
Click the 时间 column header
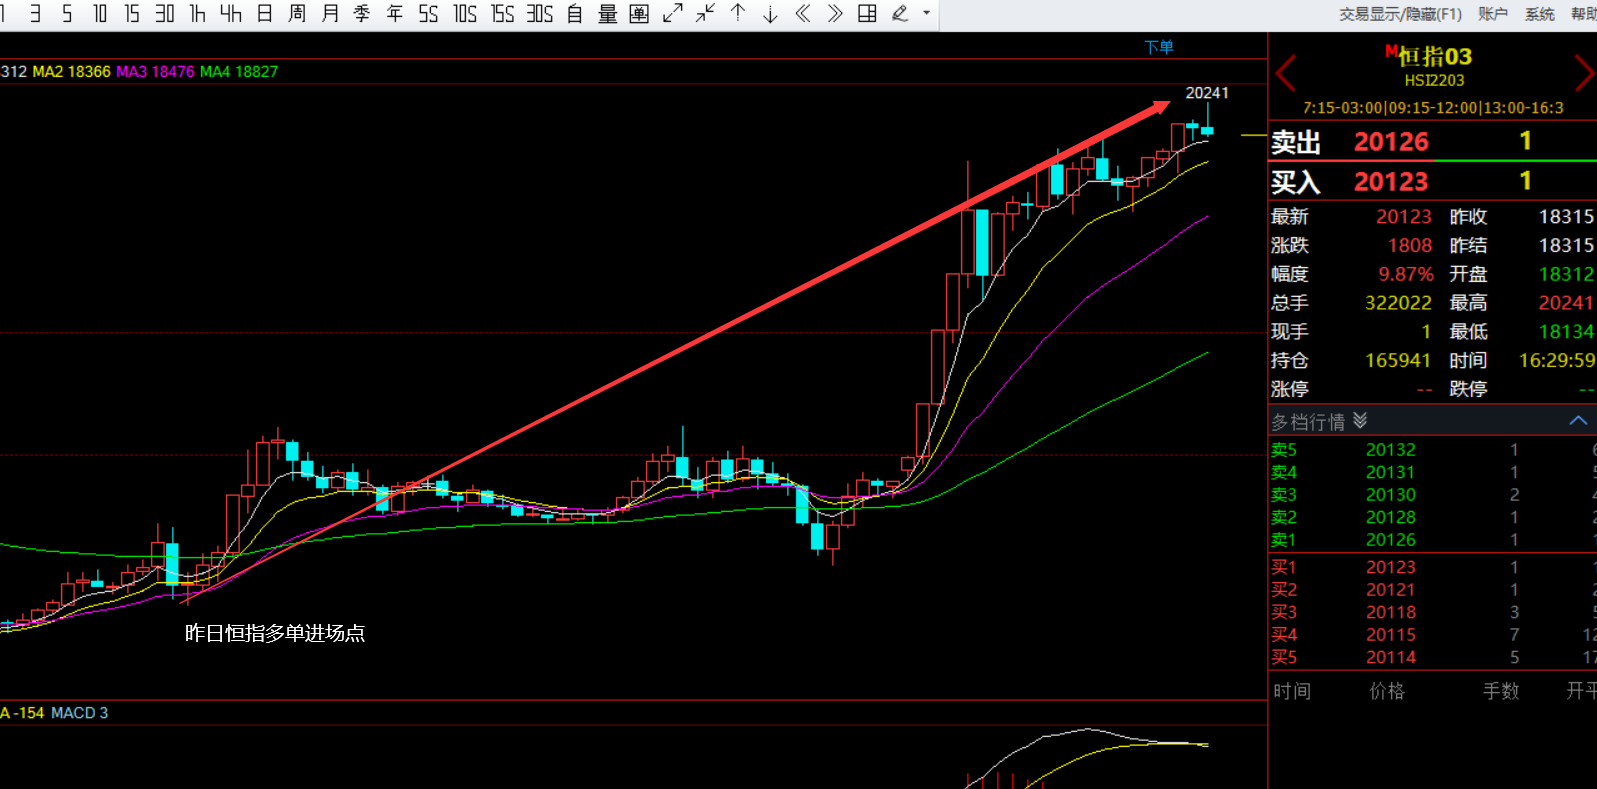click(1292, 691)
